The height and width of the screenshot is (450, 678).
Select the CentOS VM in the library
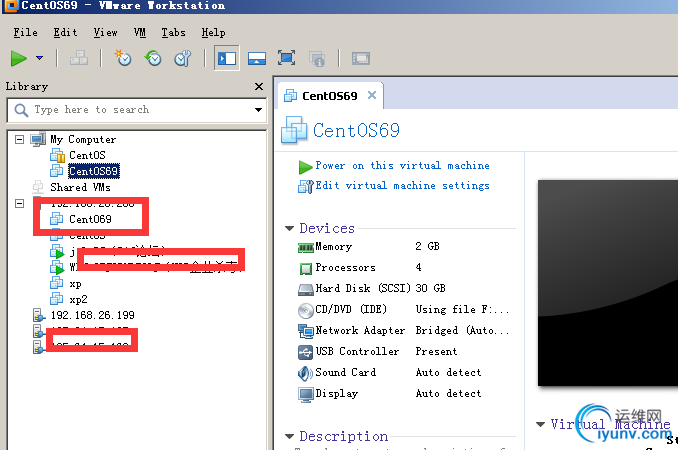pyautogui.click(x=87, y=155)
